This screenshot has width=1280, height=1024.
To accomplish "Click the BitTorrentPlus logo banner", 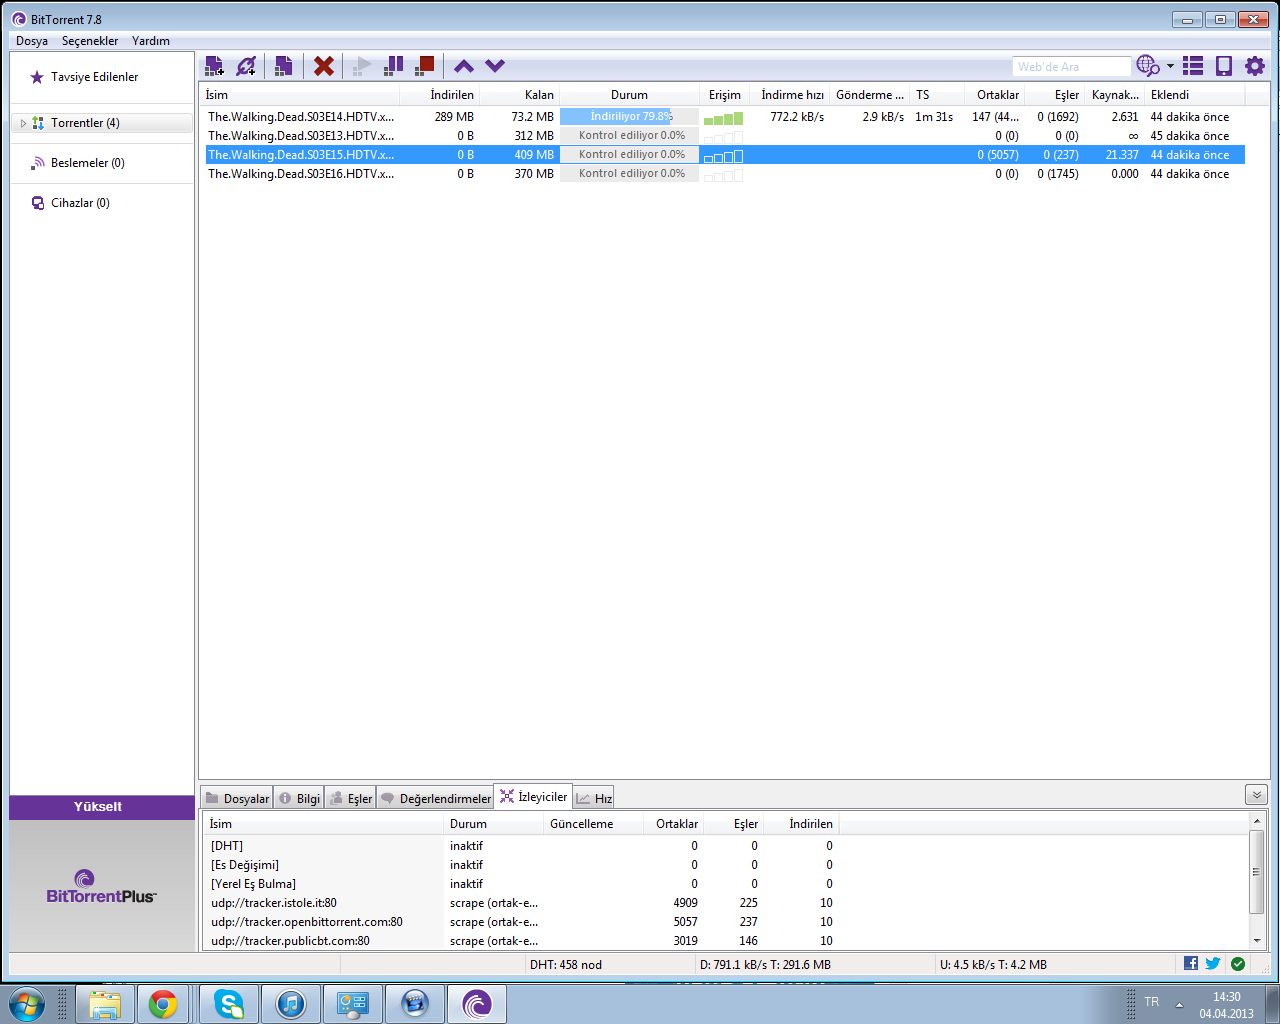I will (x=102, y=886).
